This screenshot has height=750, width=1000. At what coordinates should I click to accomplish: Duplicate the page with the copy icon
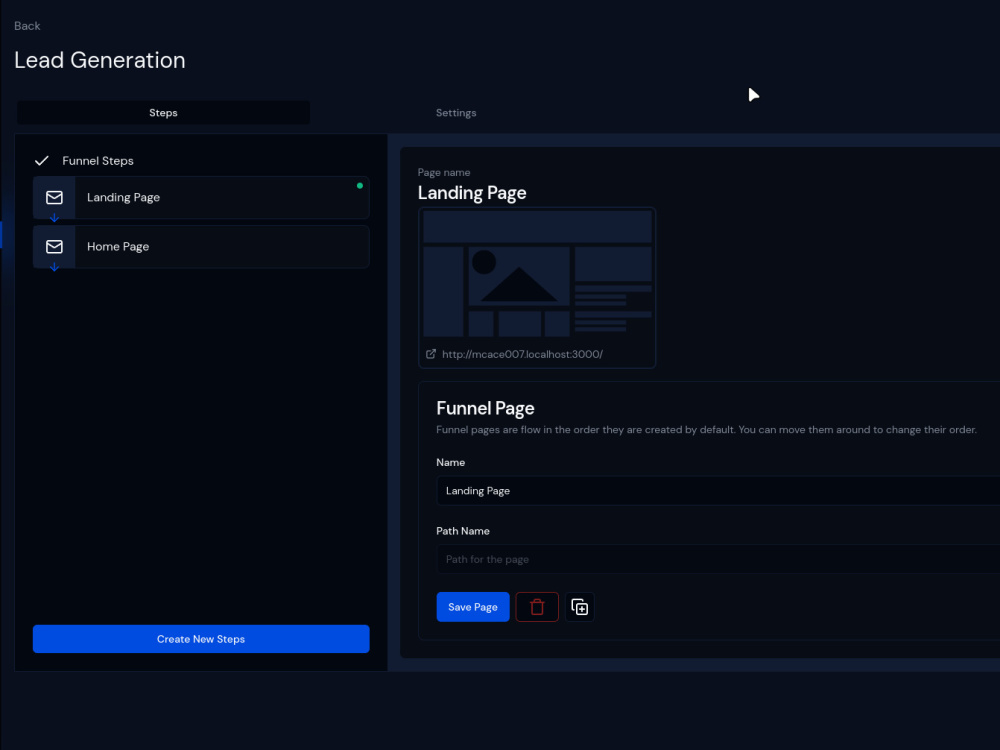580,607
